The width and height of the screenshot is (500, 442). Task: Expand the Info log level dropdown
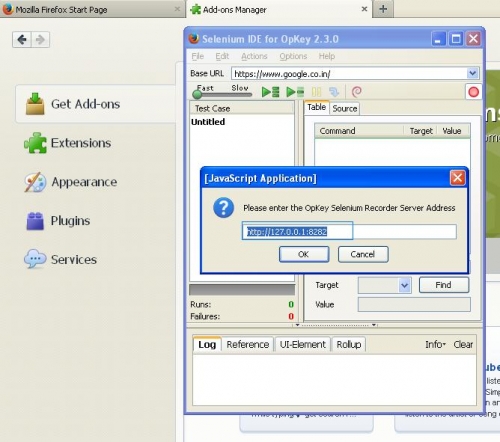(435, 344)
